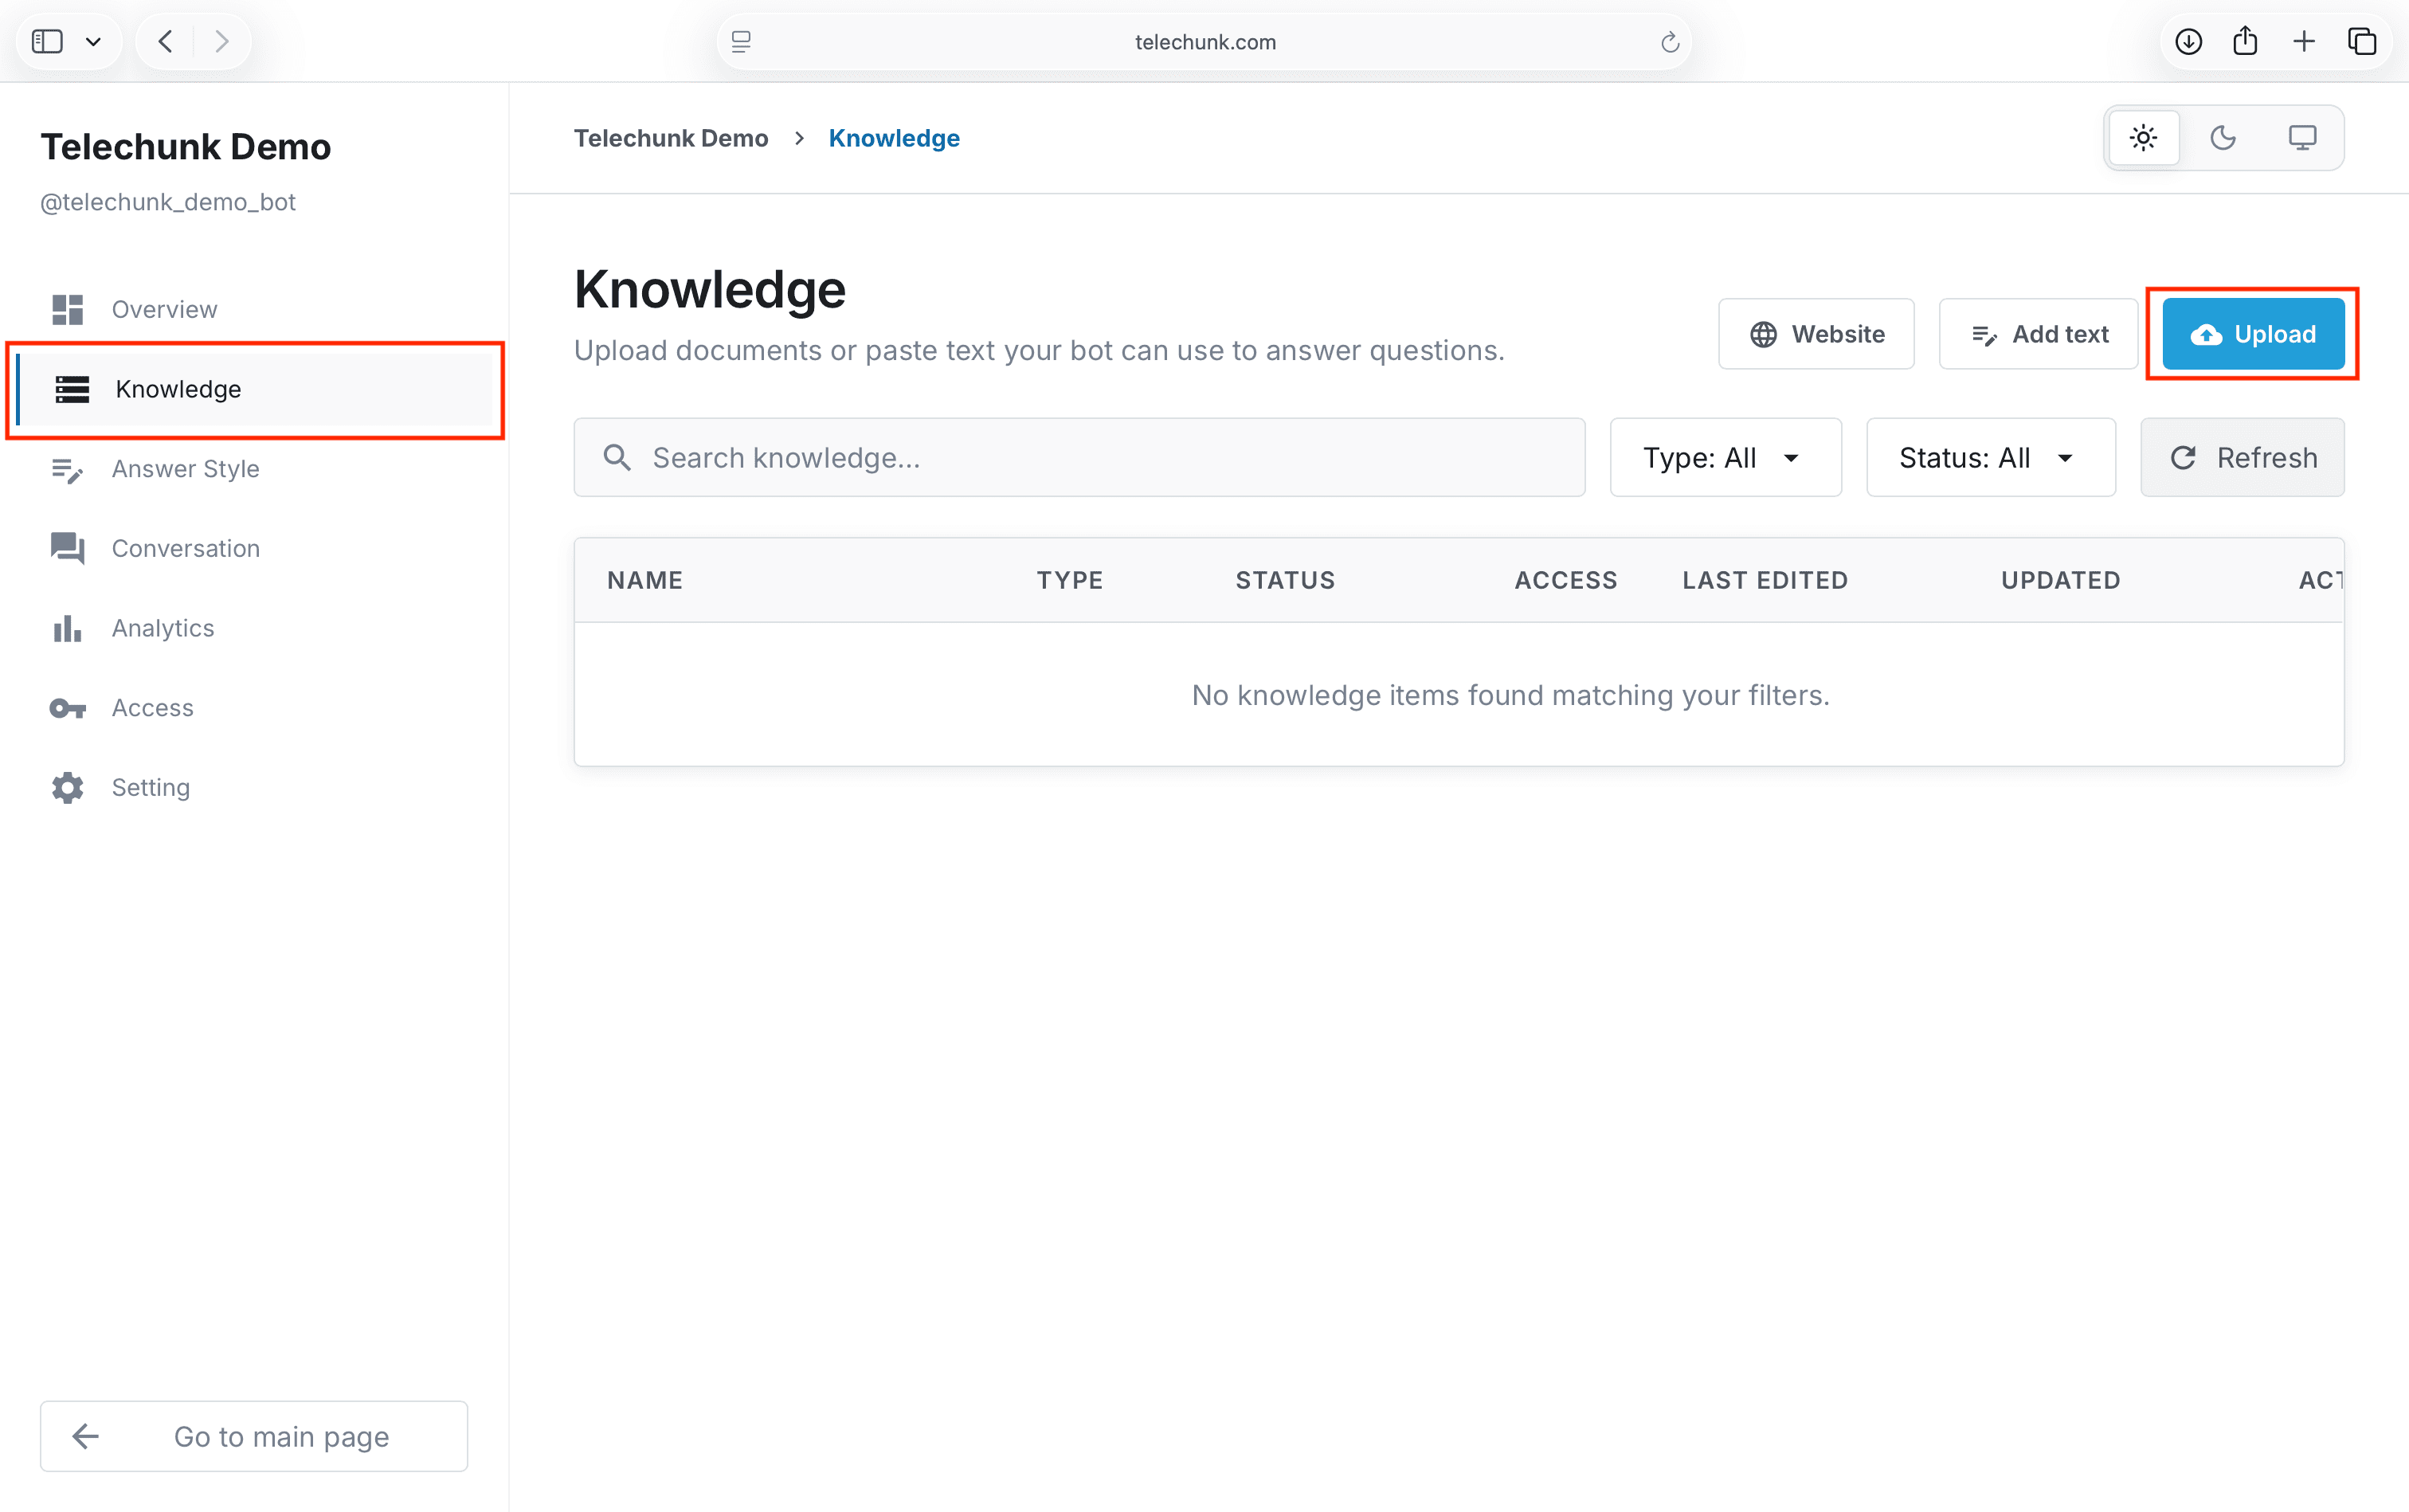Go back in browser history
2409x1512 pixels.
pos(166,41)
